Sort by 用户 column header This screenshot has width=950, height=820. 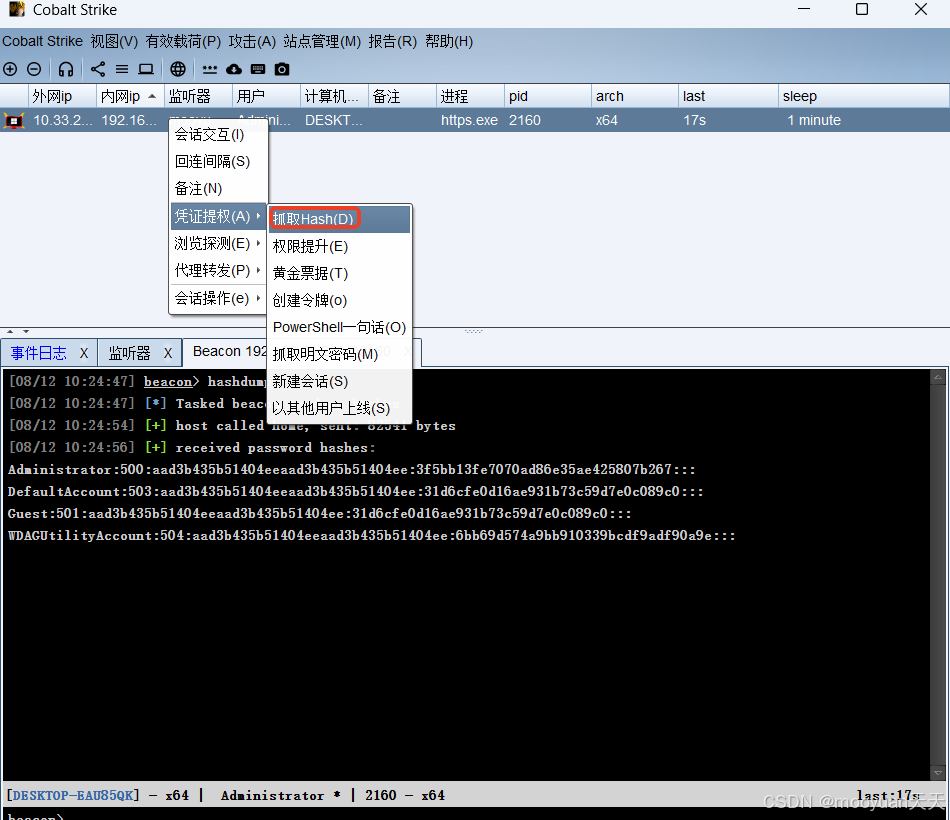[266, 96]
